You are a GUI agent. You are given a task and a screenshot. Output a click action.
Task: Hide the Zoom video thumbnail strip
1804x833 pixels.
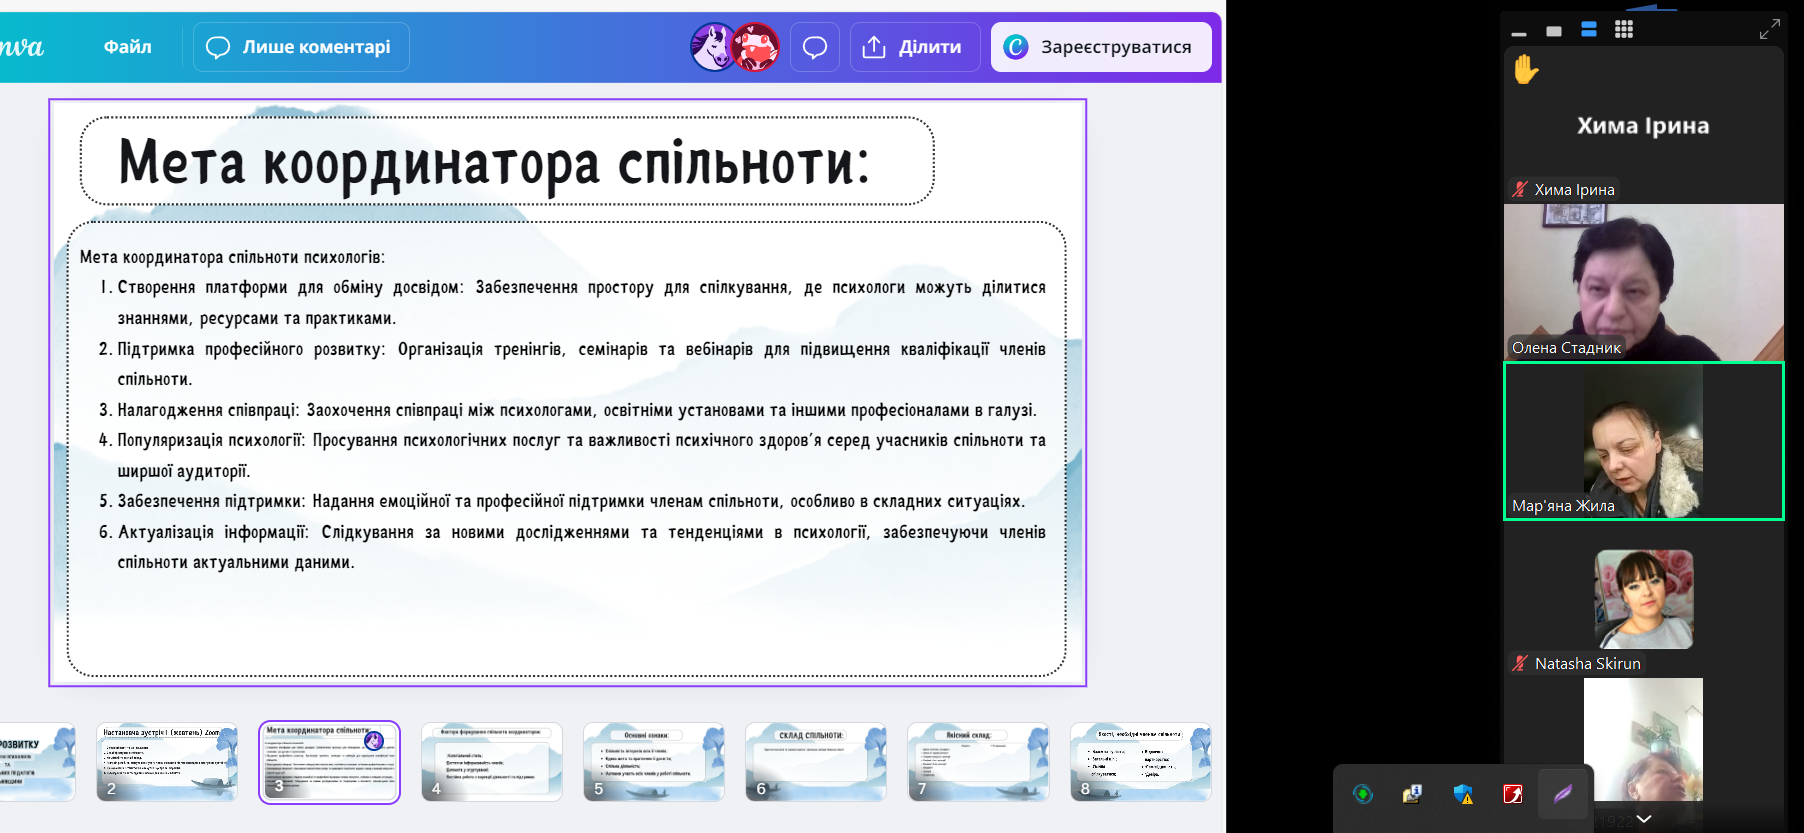tap(1519, 33)
